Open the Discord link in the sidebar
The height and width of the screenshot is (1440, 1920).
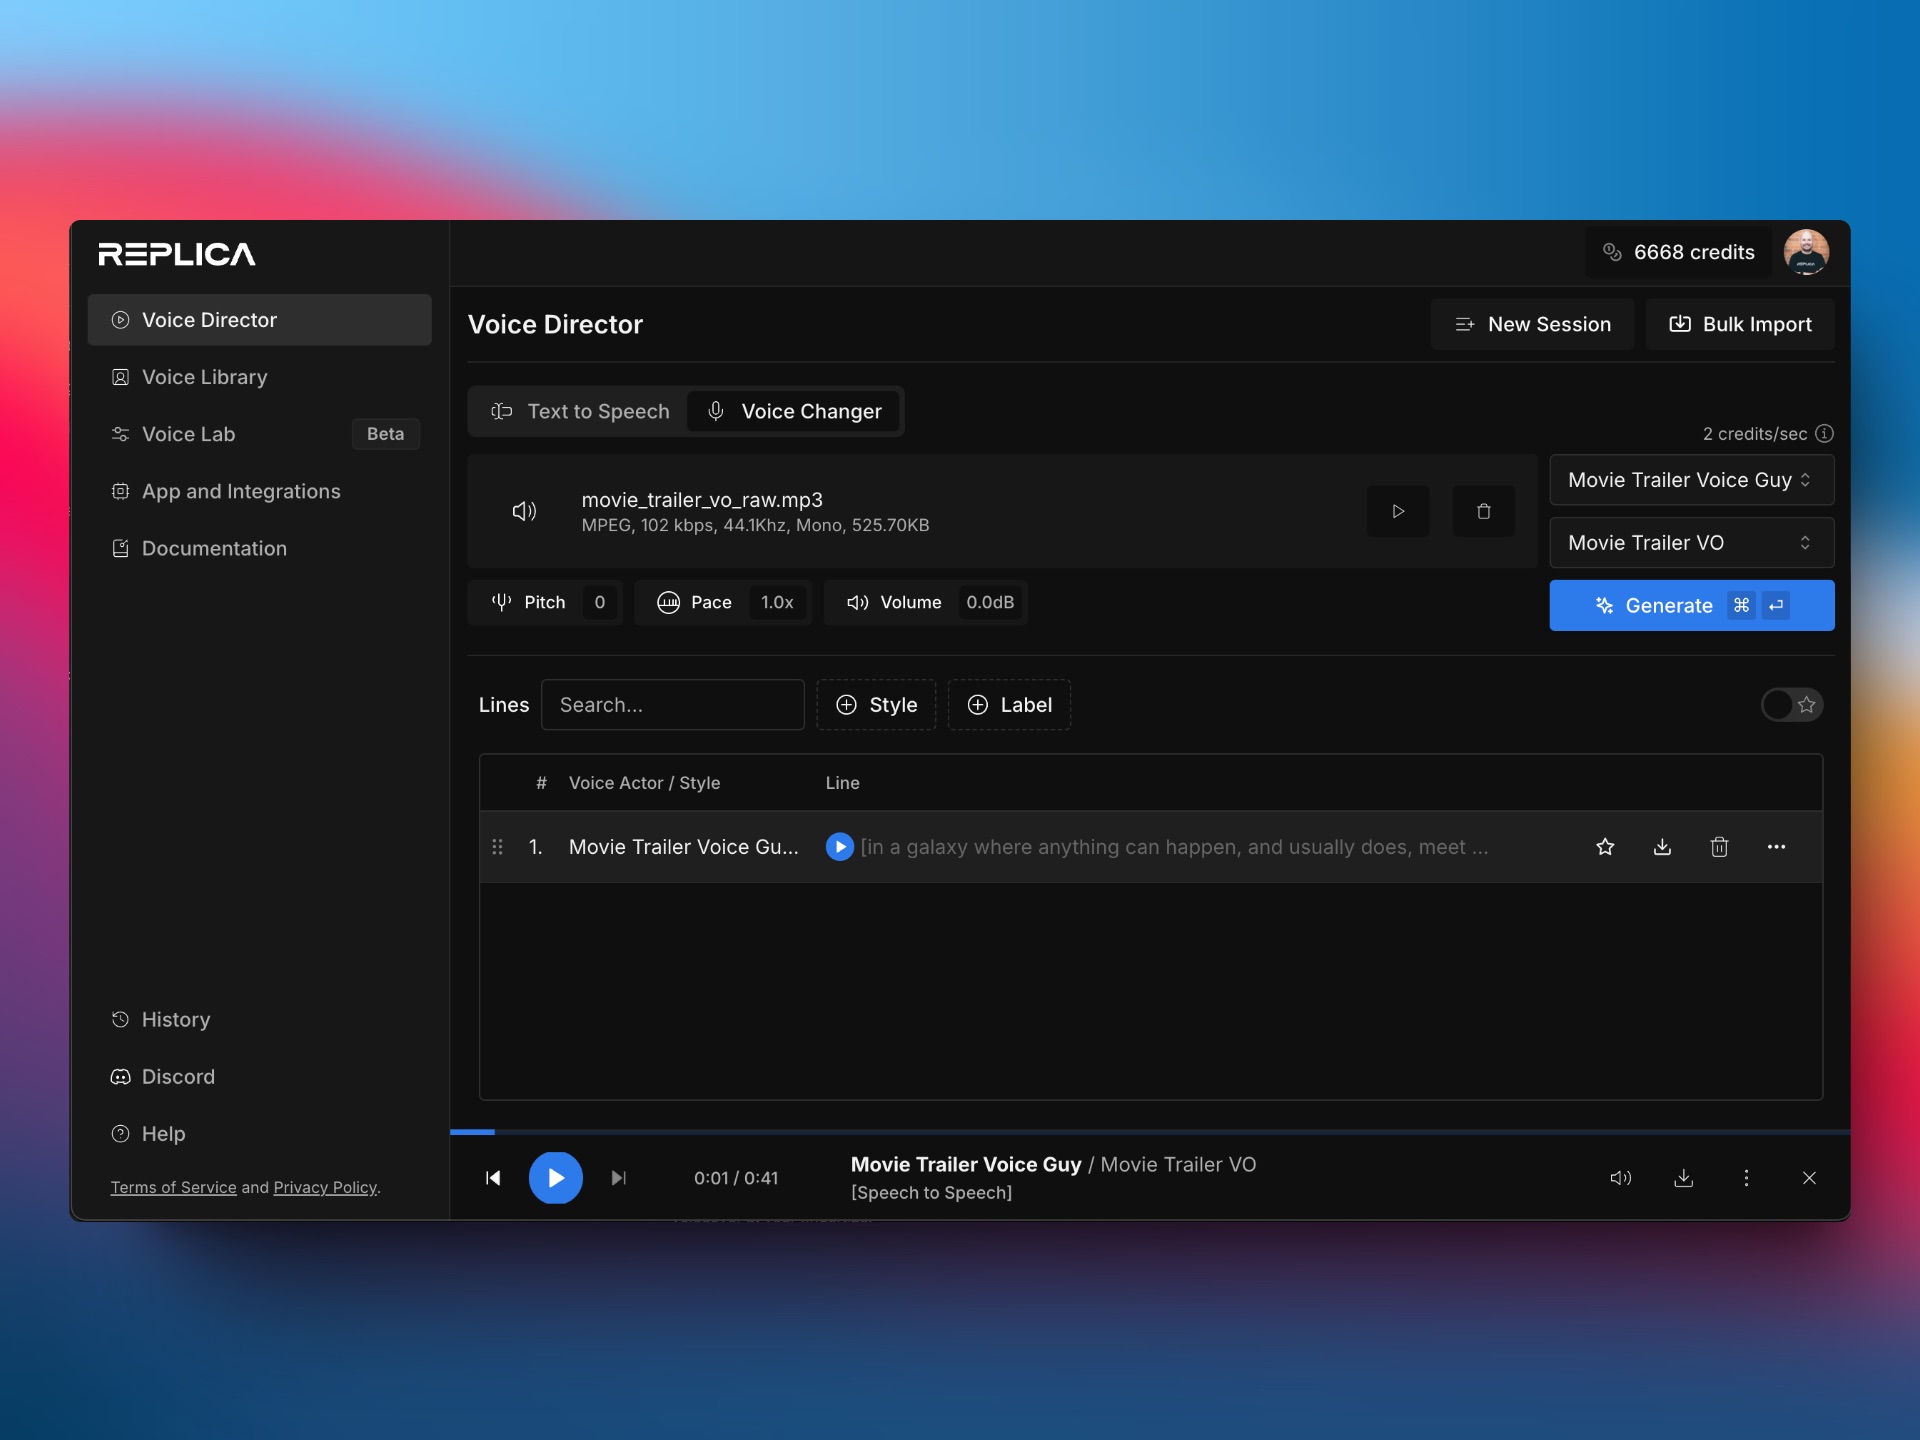point(259,1076)
